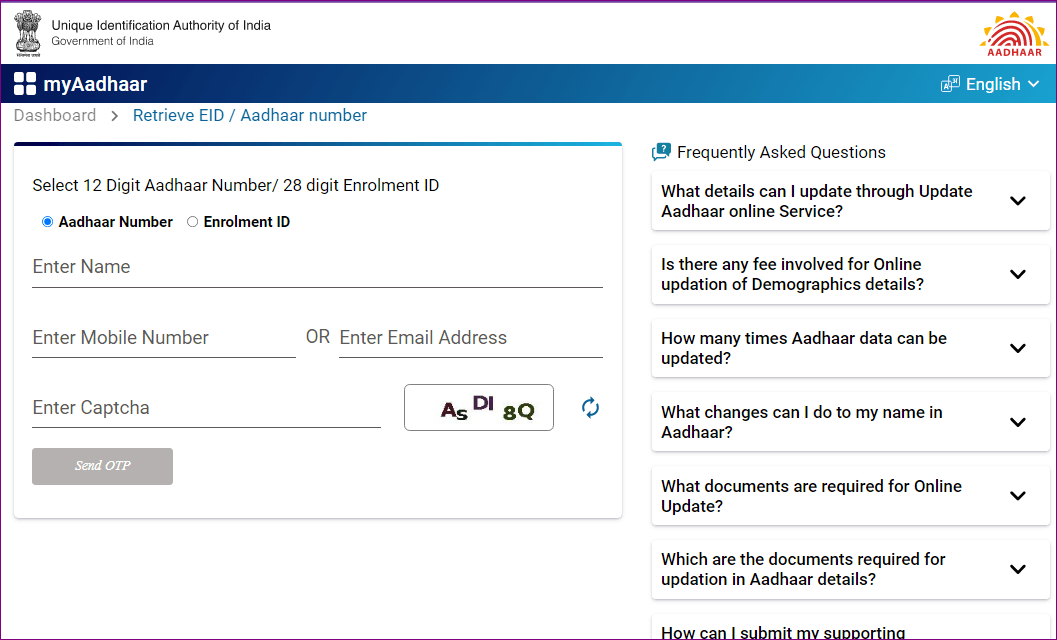Expand FAQ on how many times data updated

(x=1017, y=349)
